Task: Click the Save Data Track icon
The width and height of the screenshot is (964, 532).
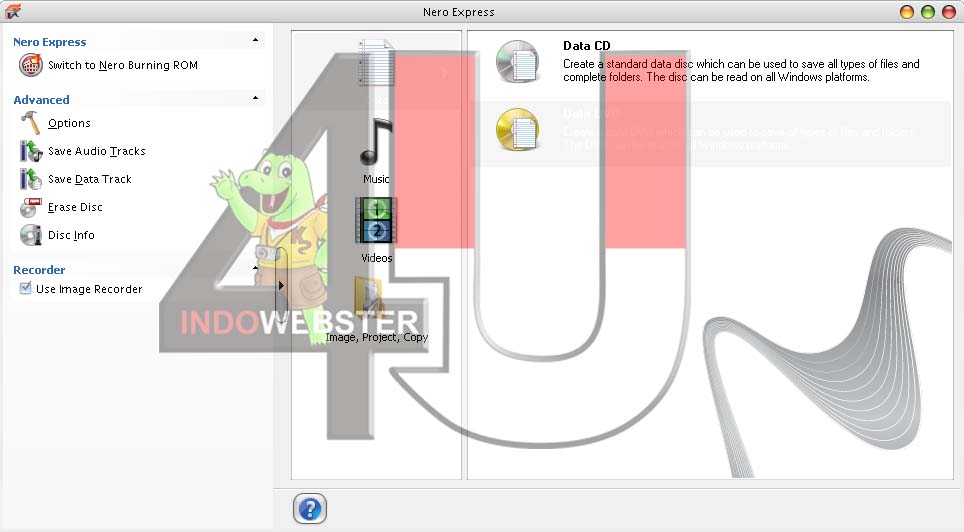Action: click(31, 179)
